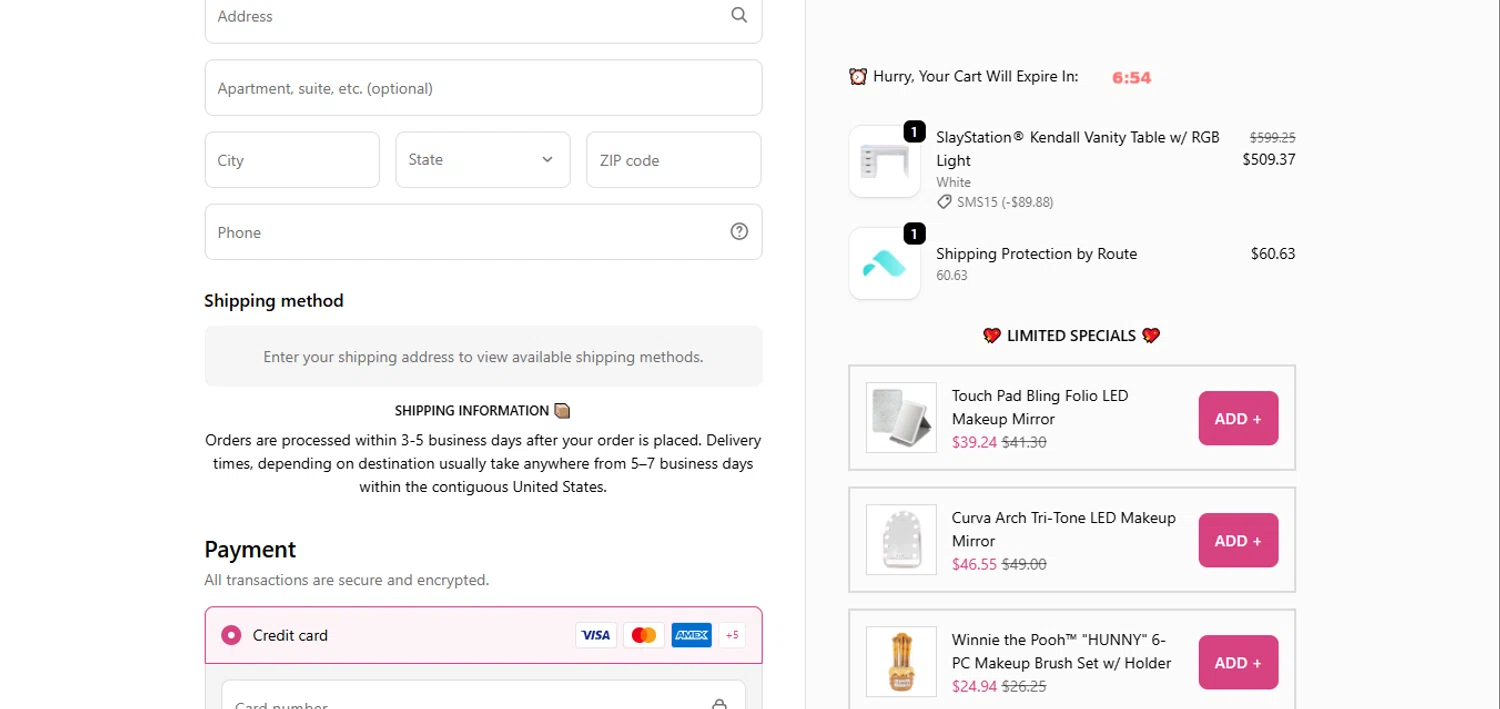This screenshot has height=709, width=1500.
Task: Click the City input field
Action: pyautogui.click(x=292, y=160)
